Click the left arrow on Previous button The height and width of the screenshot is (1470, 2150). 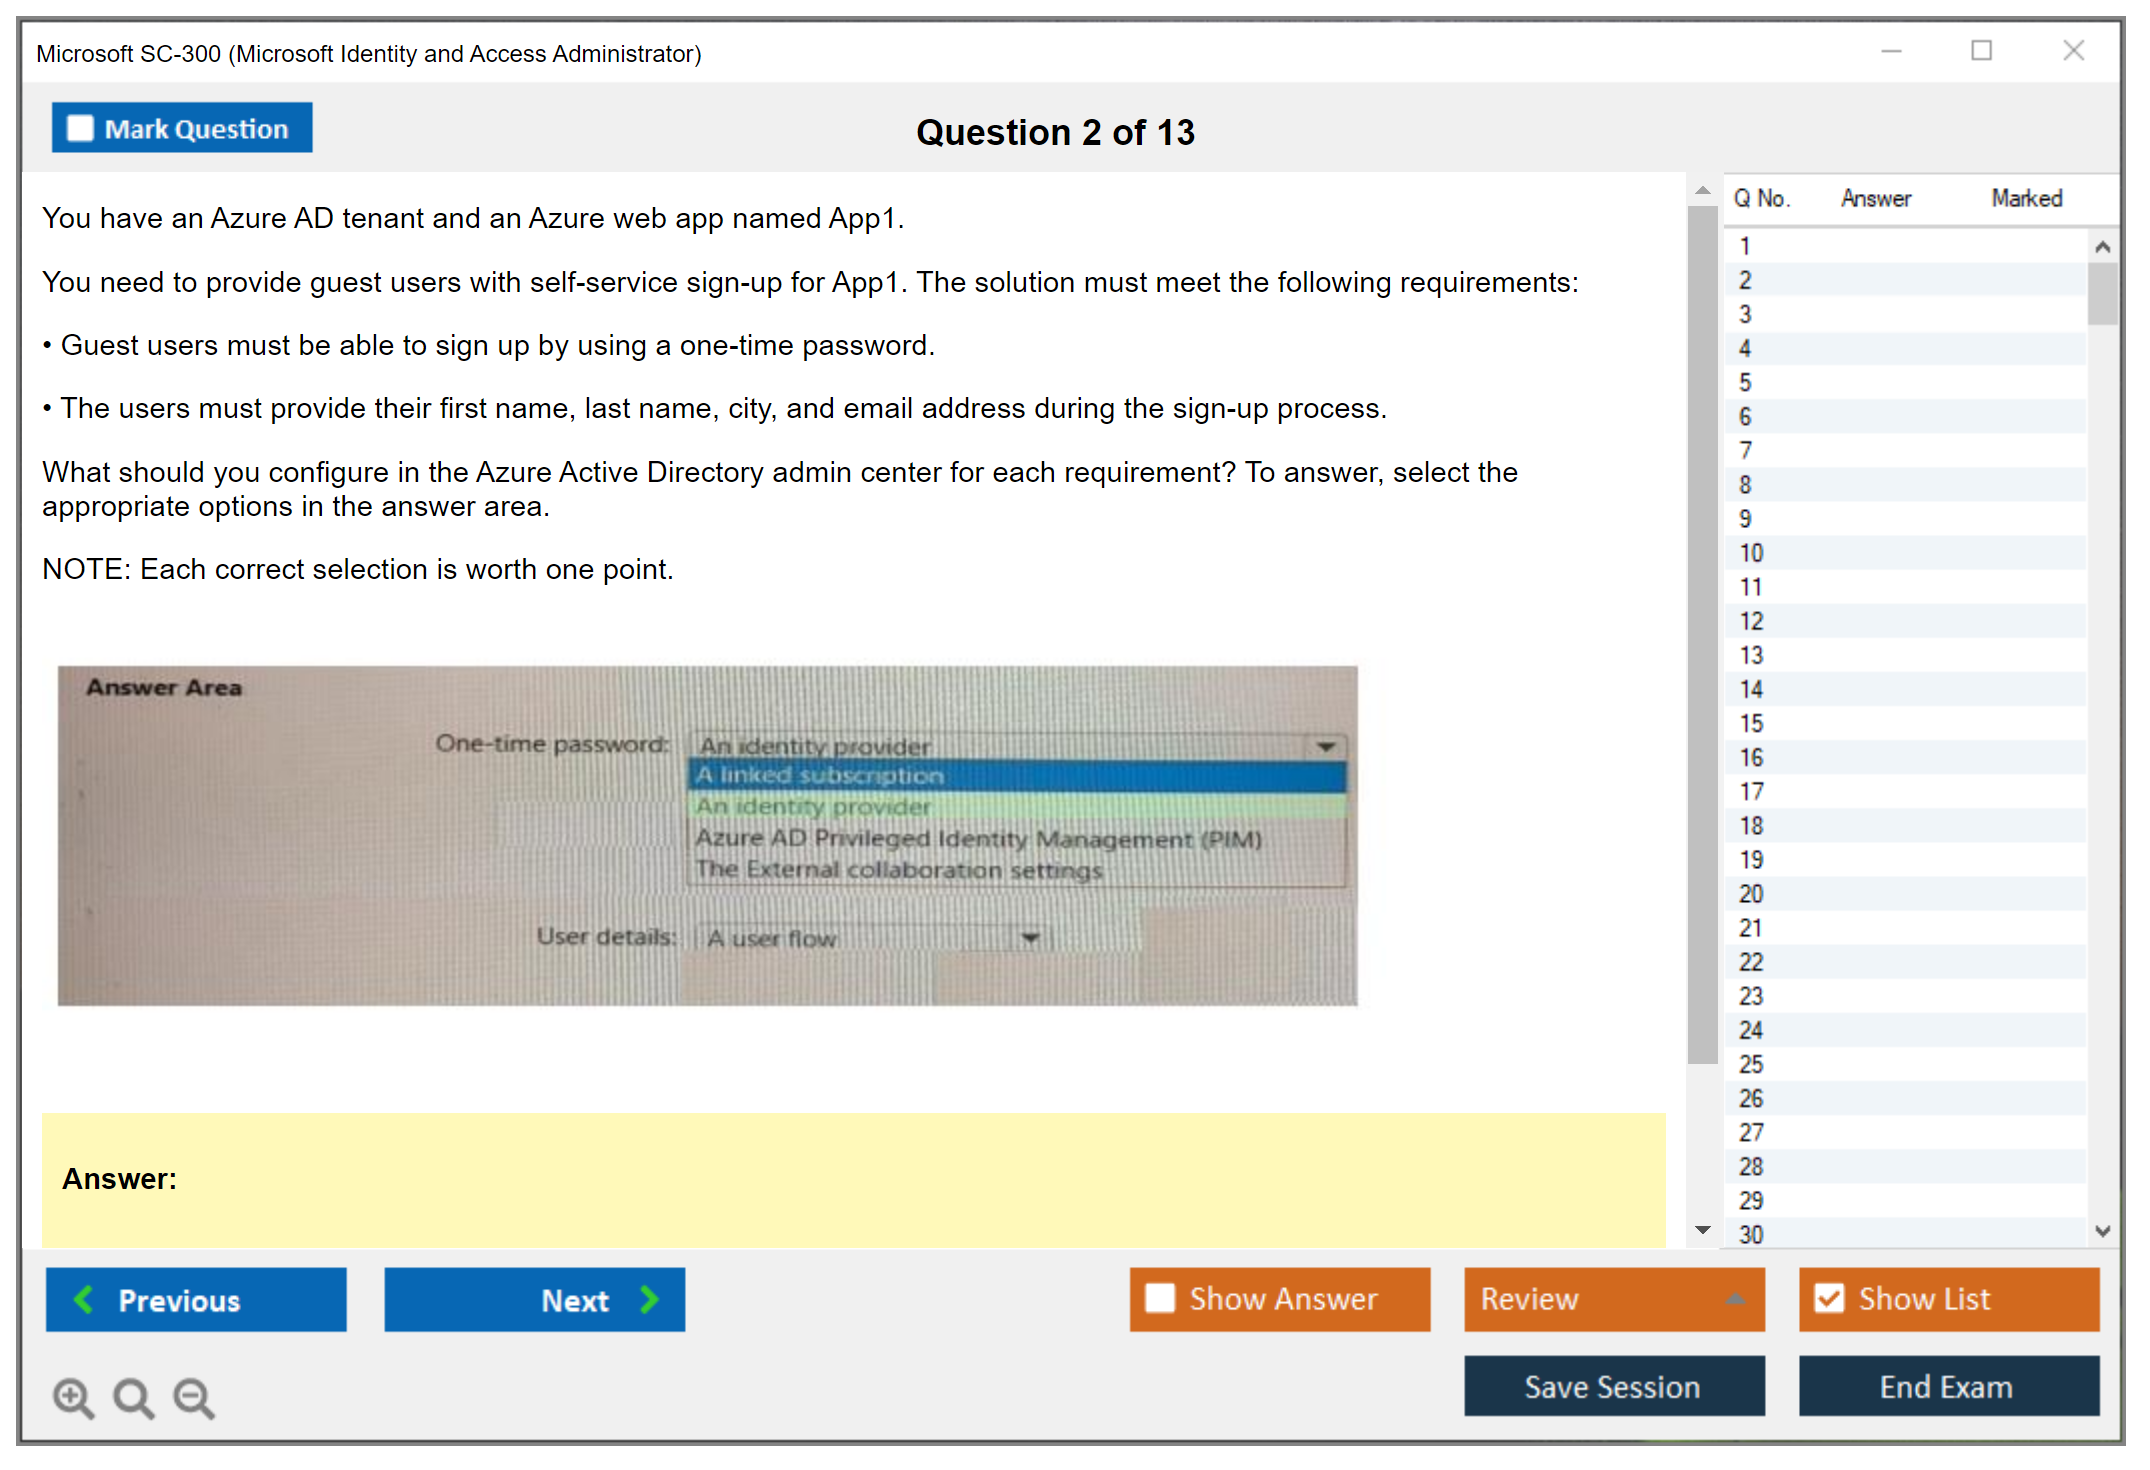tap(84, 1299)
